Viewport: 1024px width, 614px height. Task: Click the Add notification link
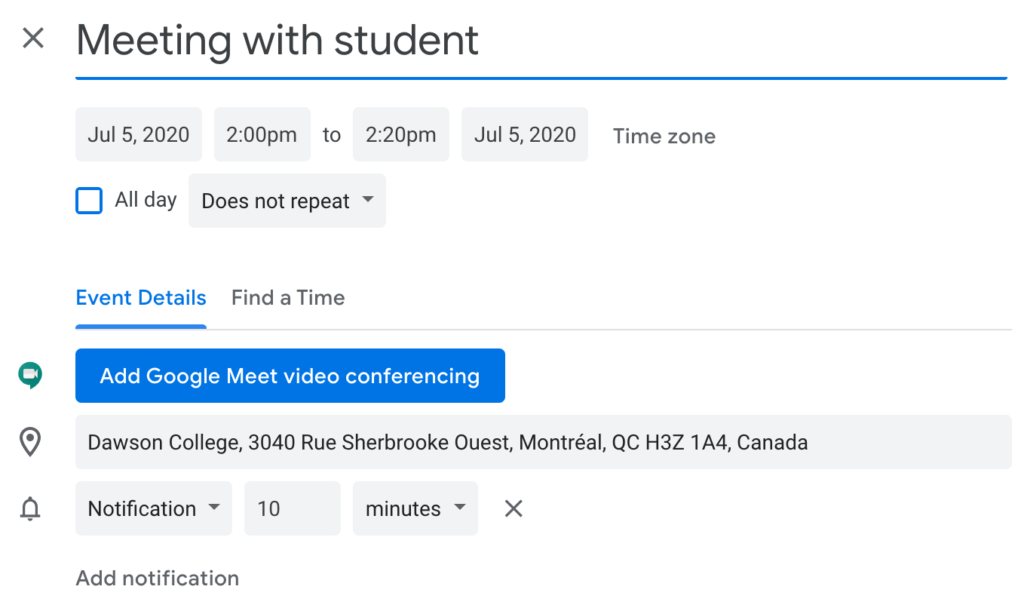(157, 578)
